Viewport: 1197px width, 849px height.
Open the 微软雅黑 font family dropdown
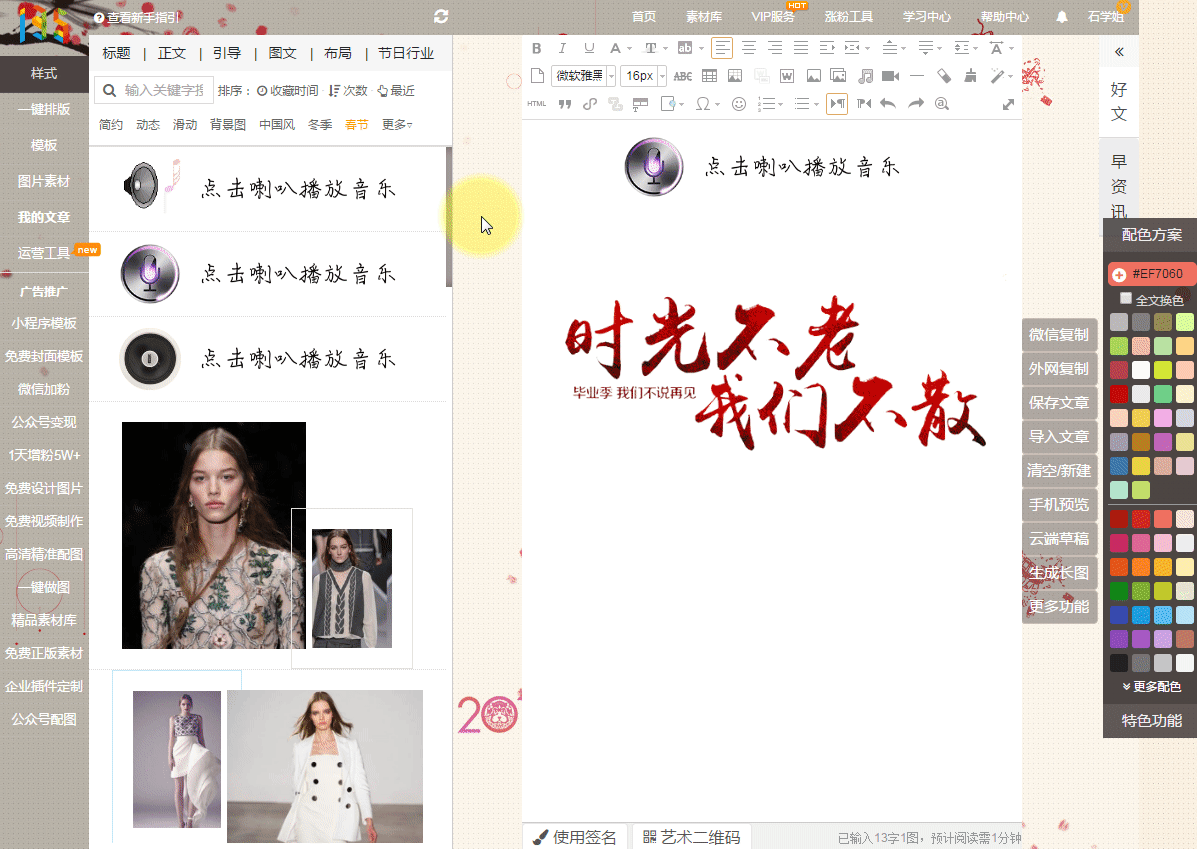pyautogui.click(x=583, y=76)
